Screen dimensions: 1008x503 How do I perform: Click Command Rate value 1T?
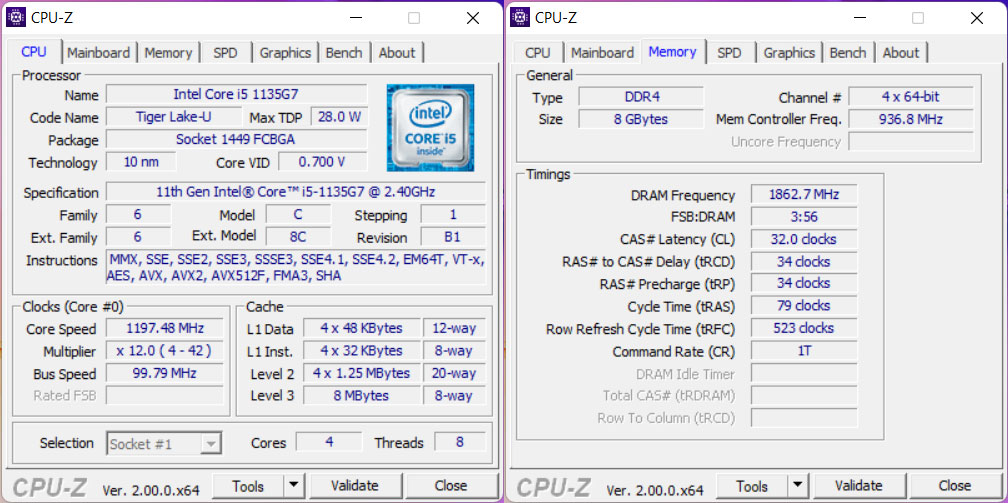tap(804, 351)
